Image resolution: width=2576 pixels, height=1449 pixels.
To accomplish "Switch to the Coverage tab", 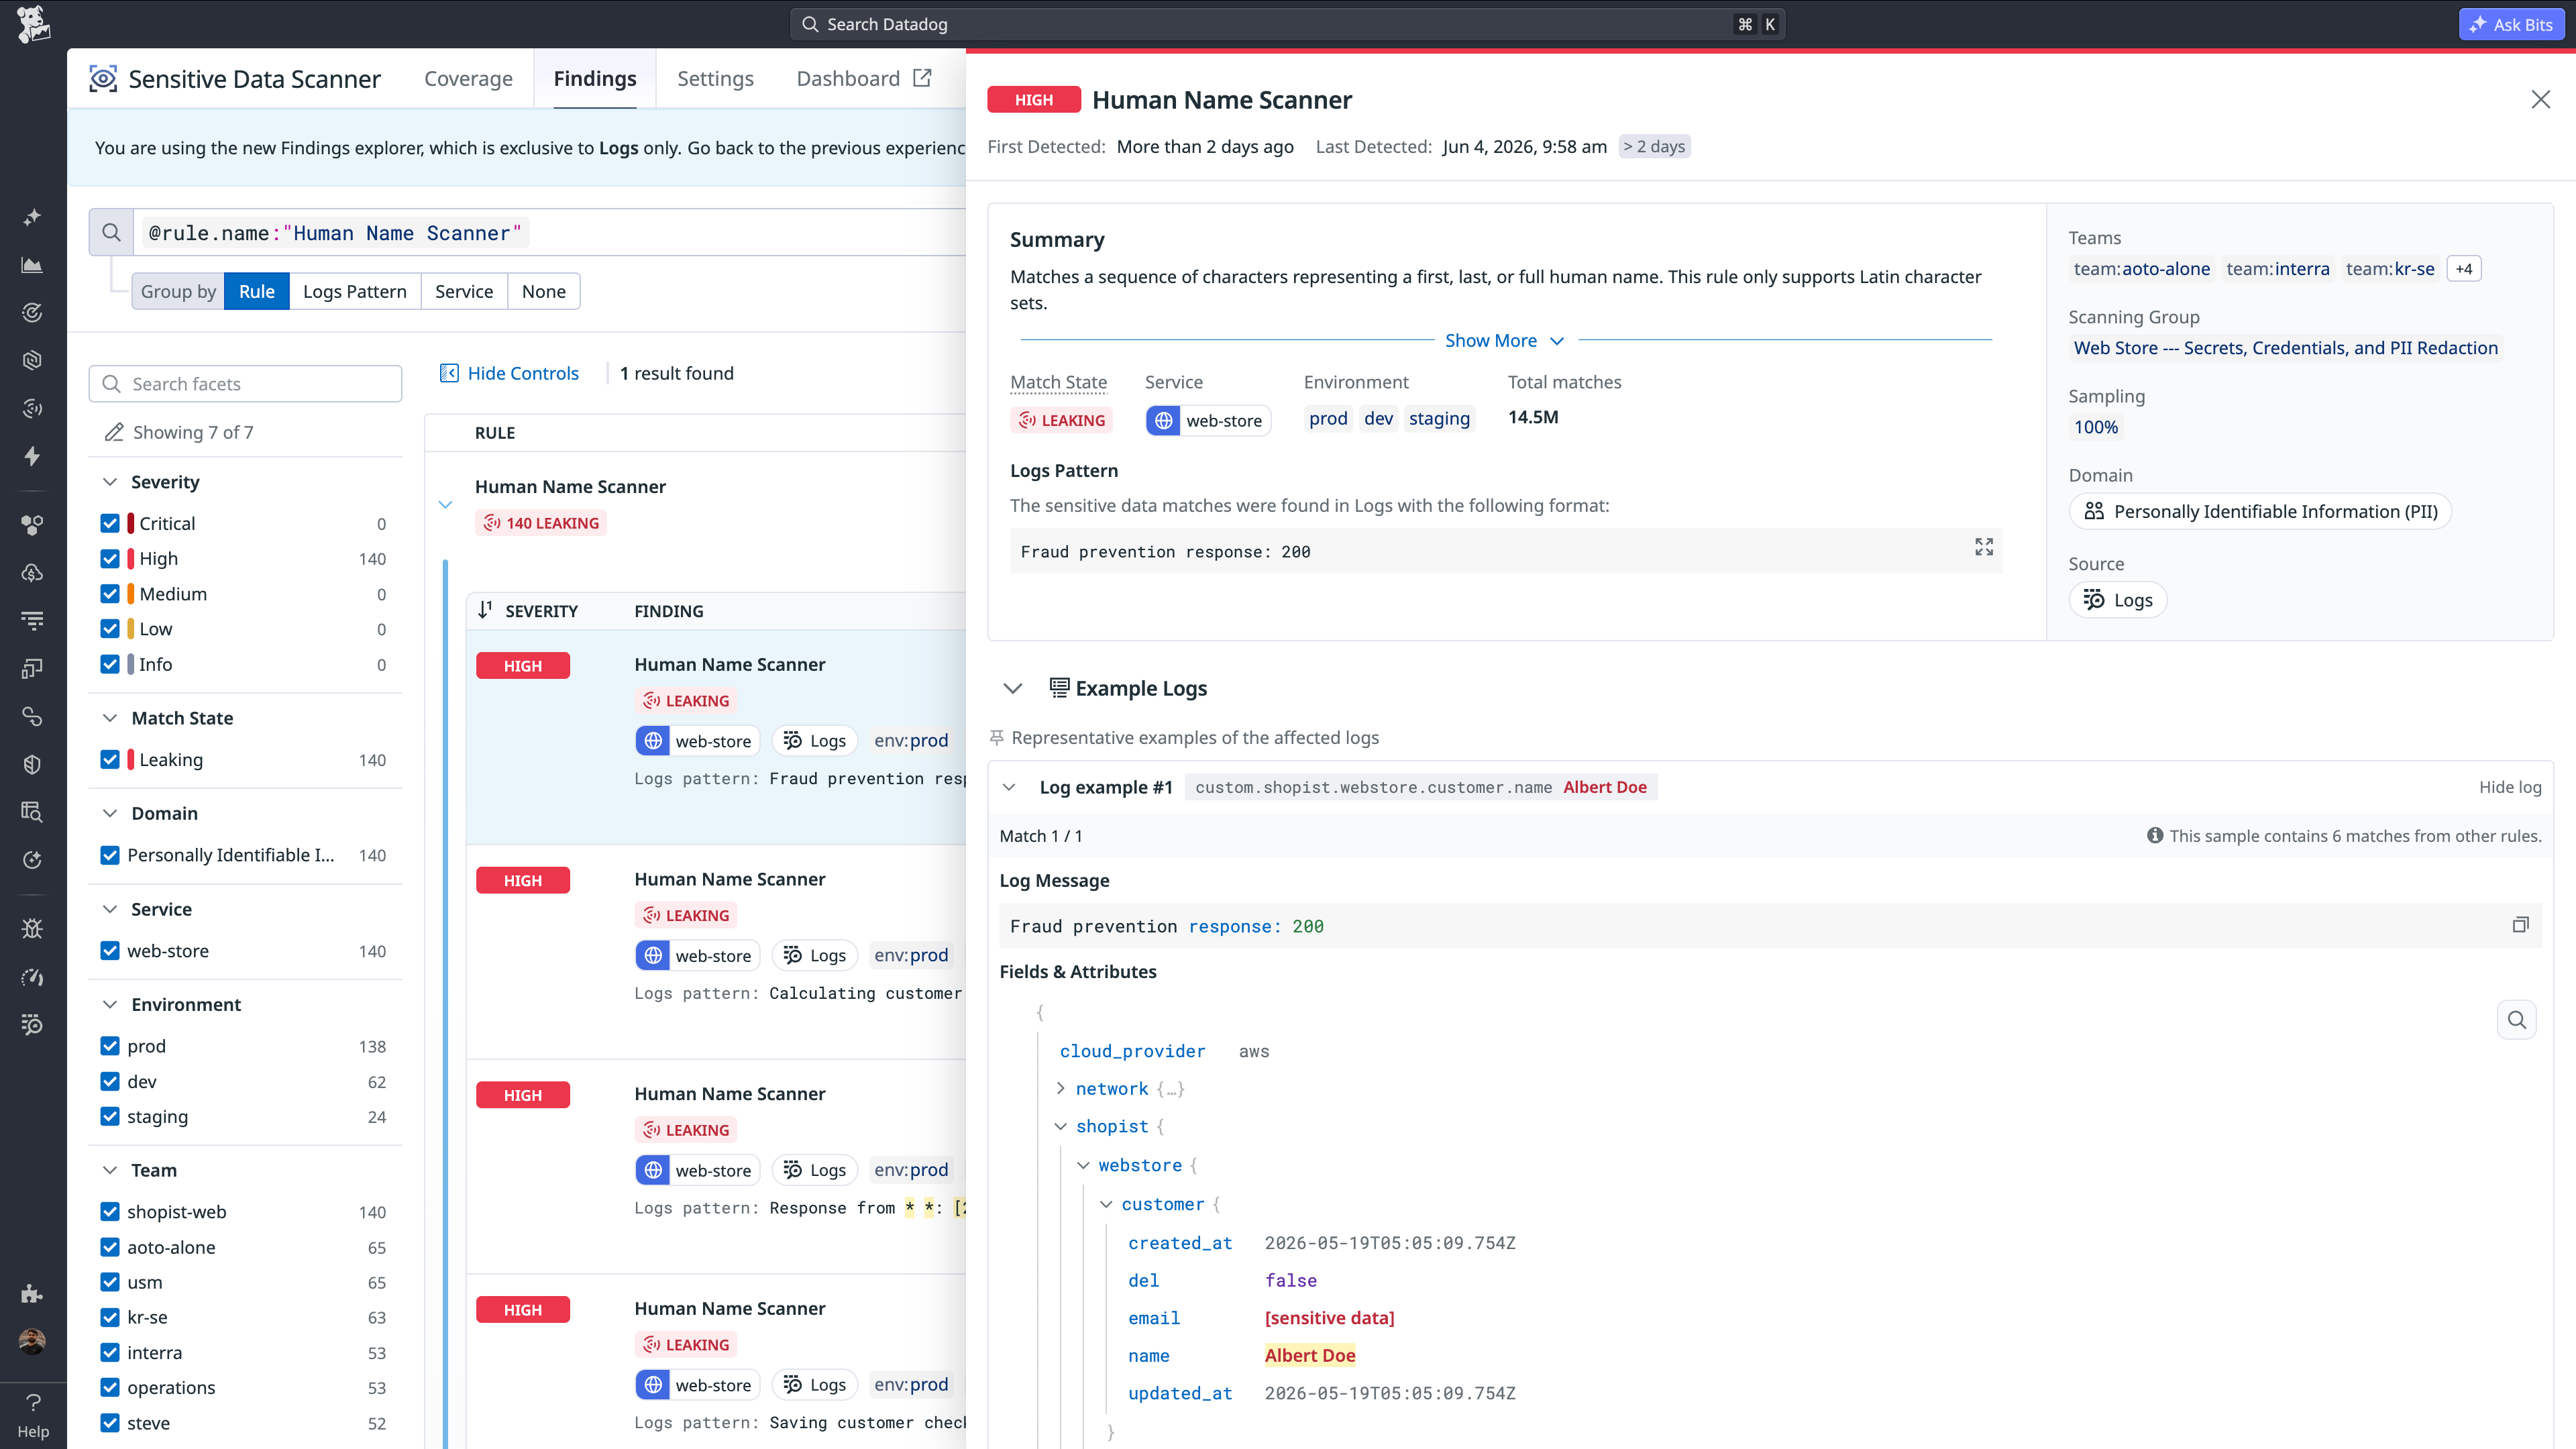I will [x=468, y=79].
